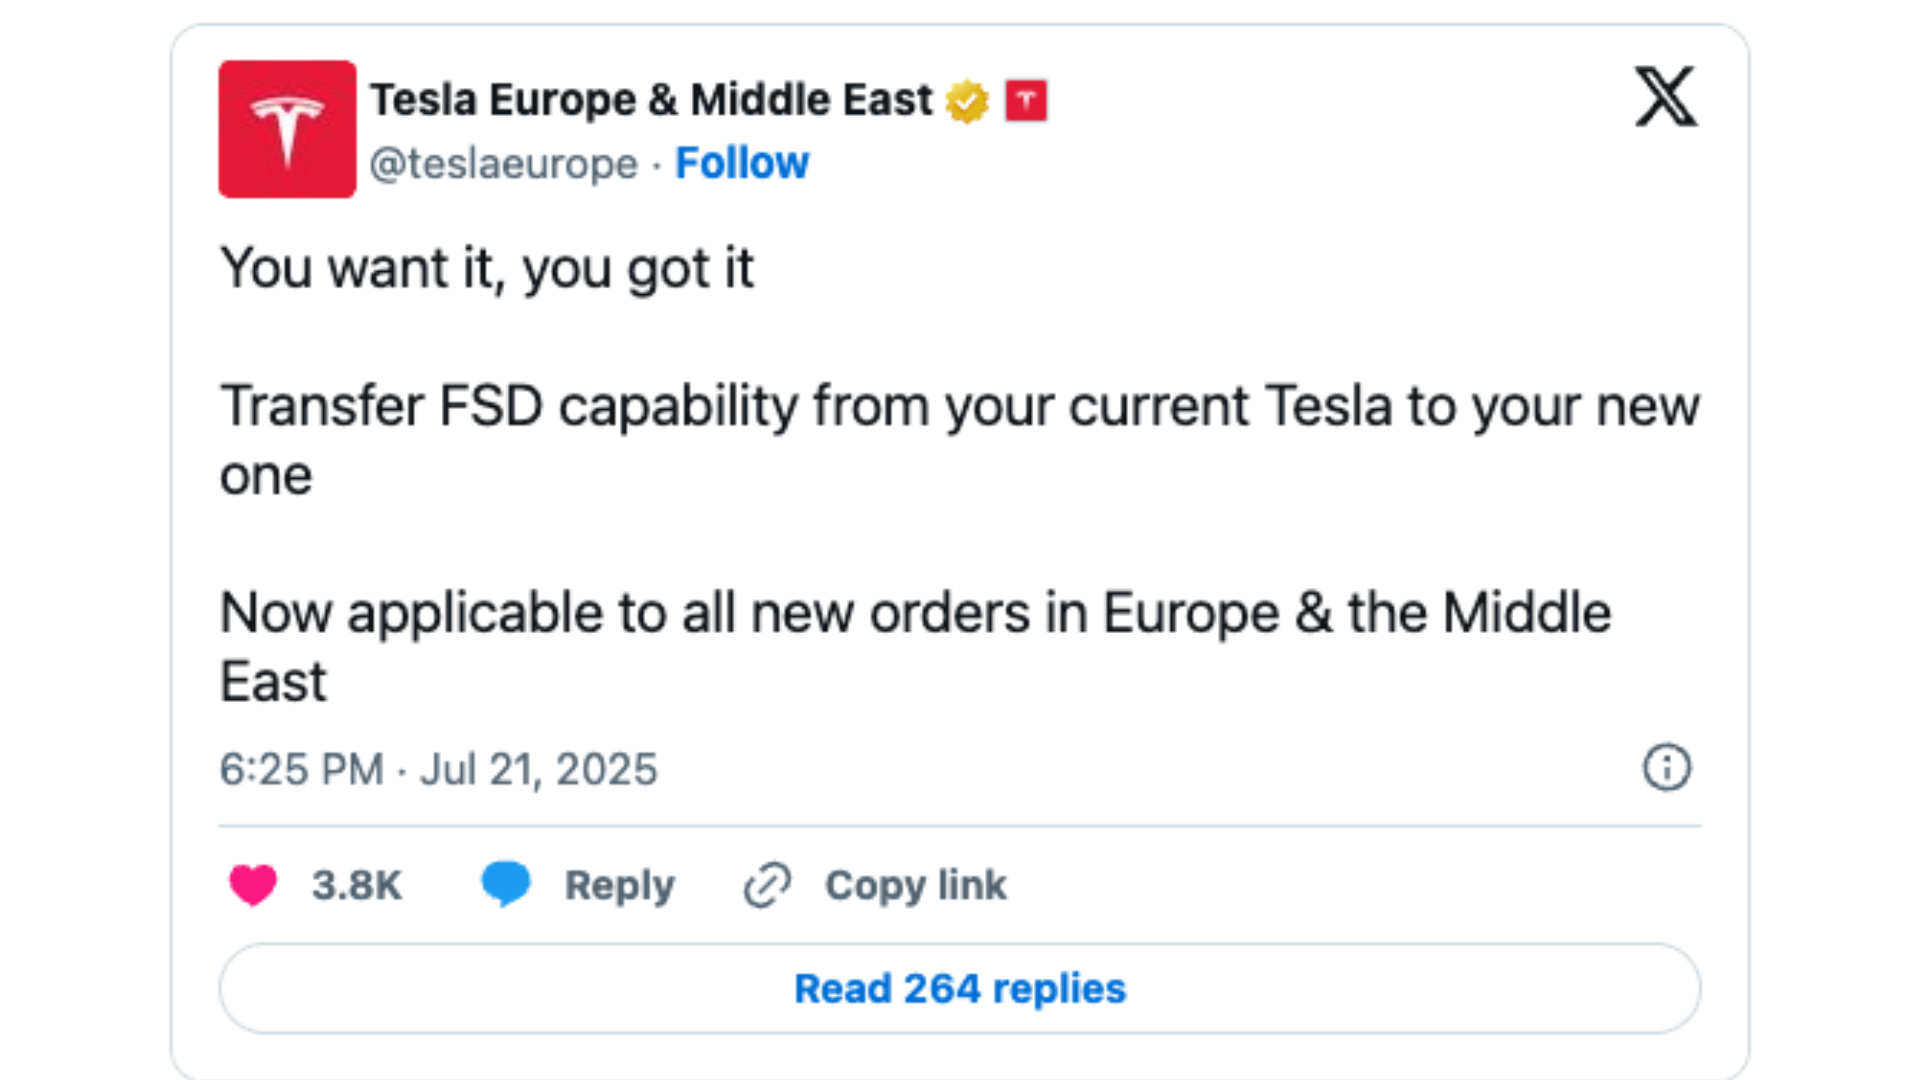Click the gold verified badge
Image resolution: width=1920 pixels, height=1080 pixels.
point(967,98)
